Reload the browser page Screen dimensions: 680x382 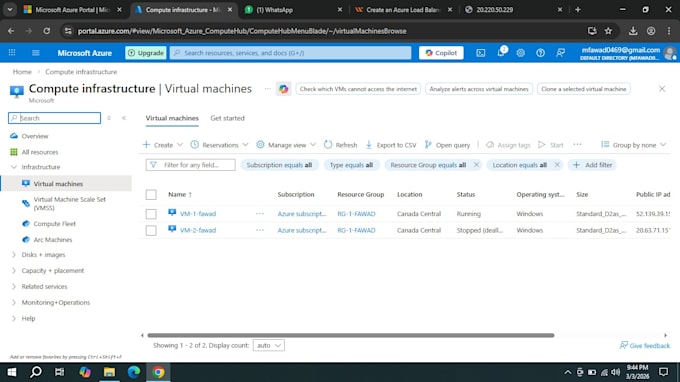[x=46, y=31]
